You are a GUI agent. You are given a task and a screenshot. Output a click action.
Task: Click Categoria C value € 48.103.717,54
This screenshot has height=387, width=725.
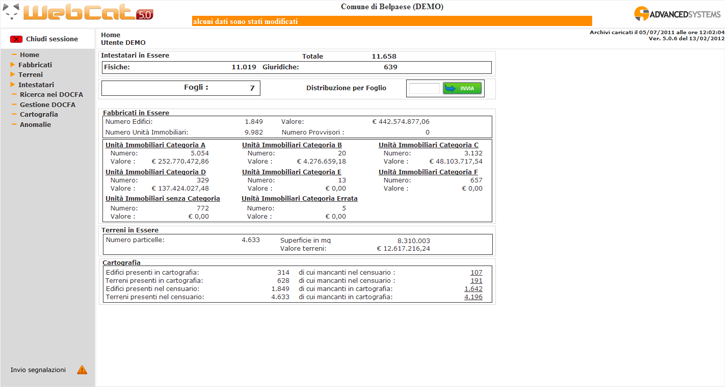(456, 161)
